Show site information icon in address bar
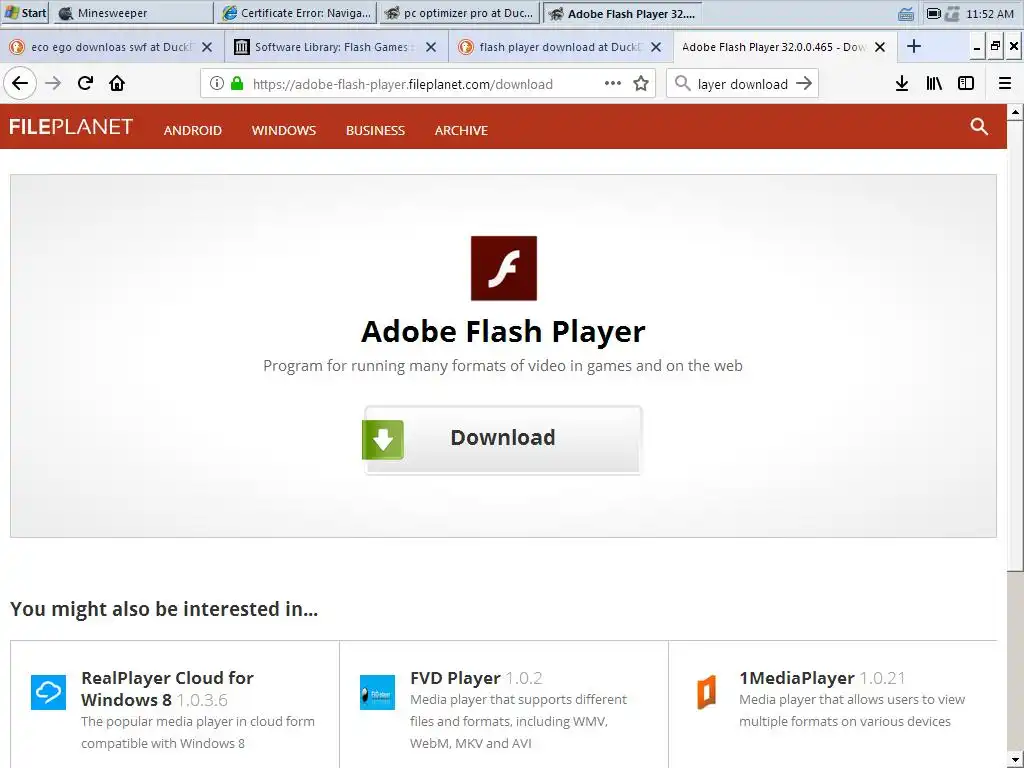 point(217,84)
